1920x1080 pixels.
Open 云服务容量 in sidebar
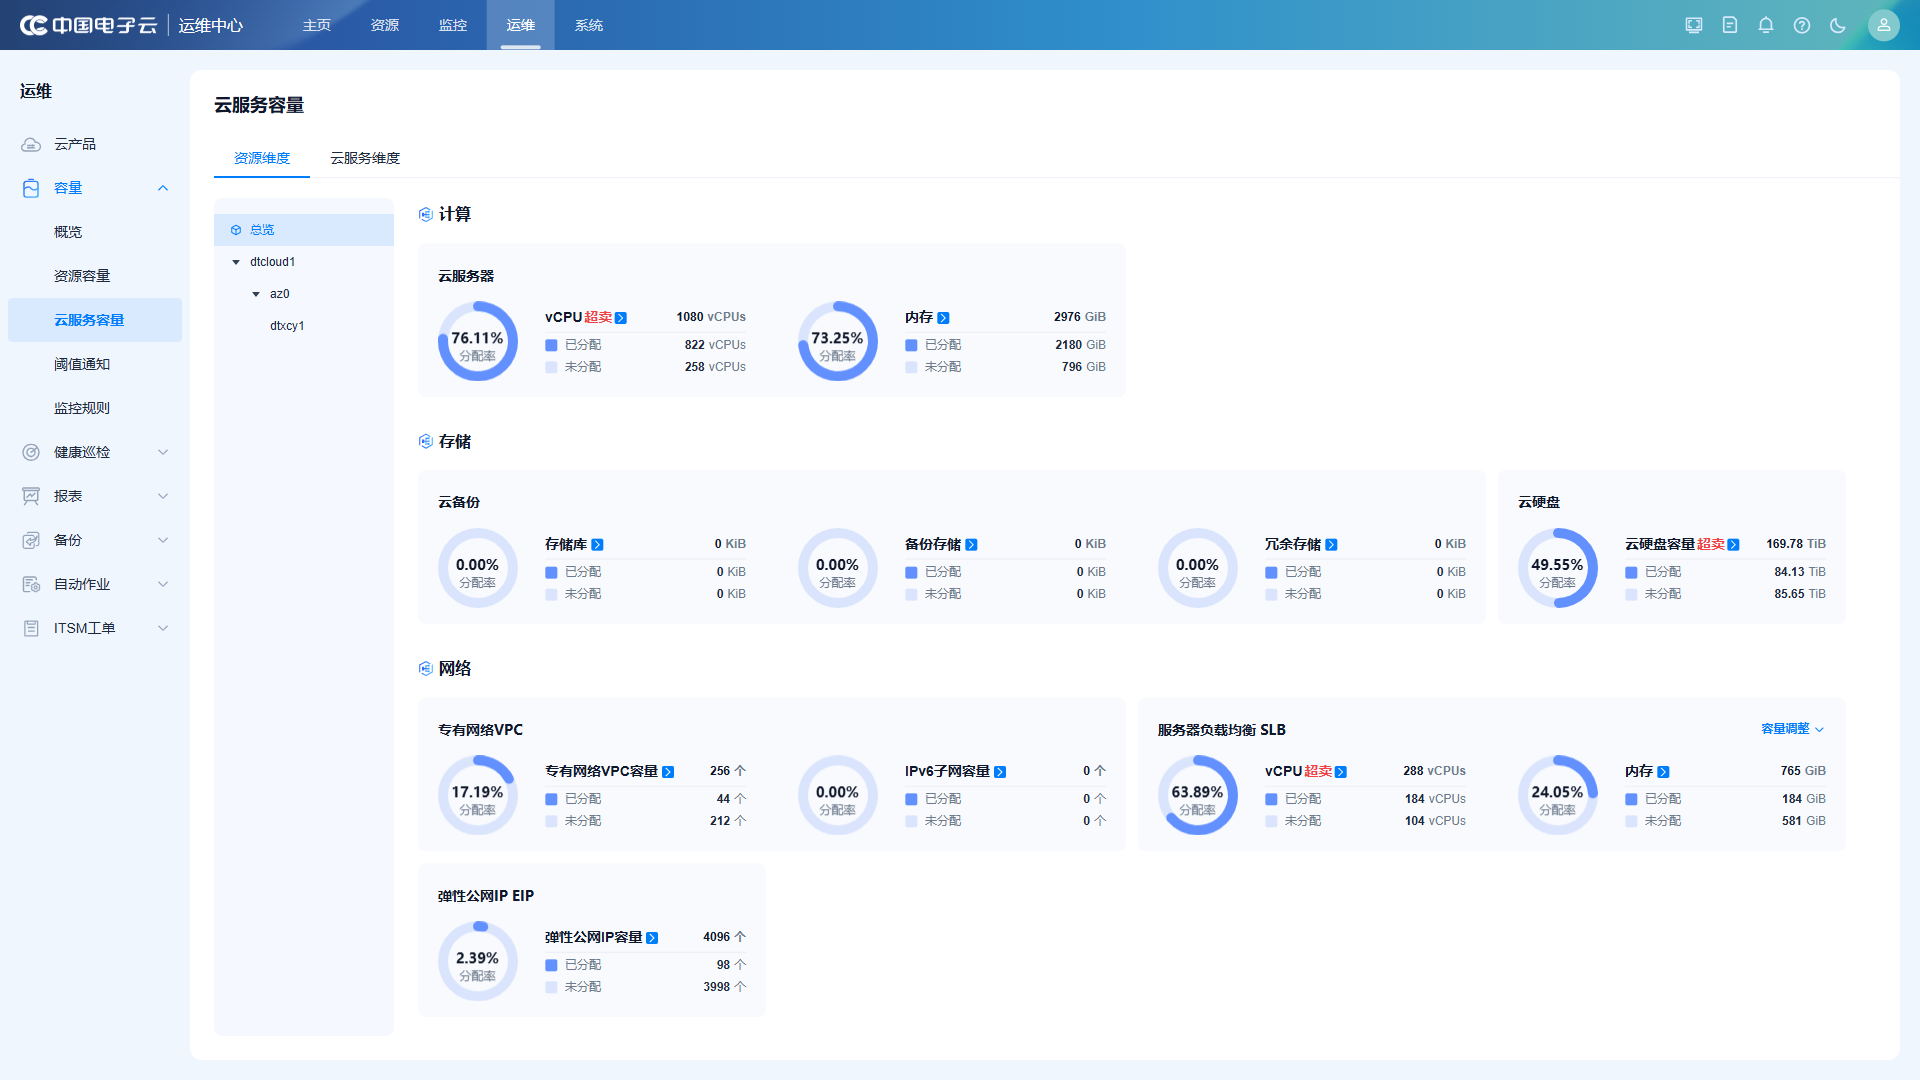pos(95,320)
